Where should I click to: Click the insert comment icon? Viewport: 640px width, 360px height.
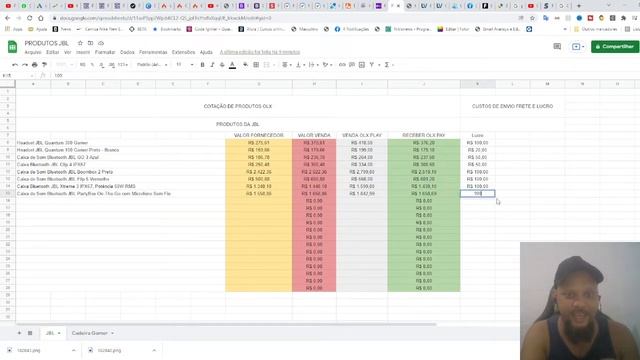coord(352,65)
